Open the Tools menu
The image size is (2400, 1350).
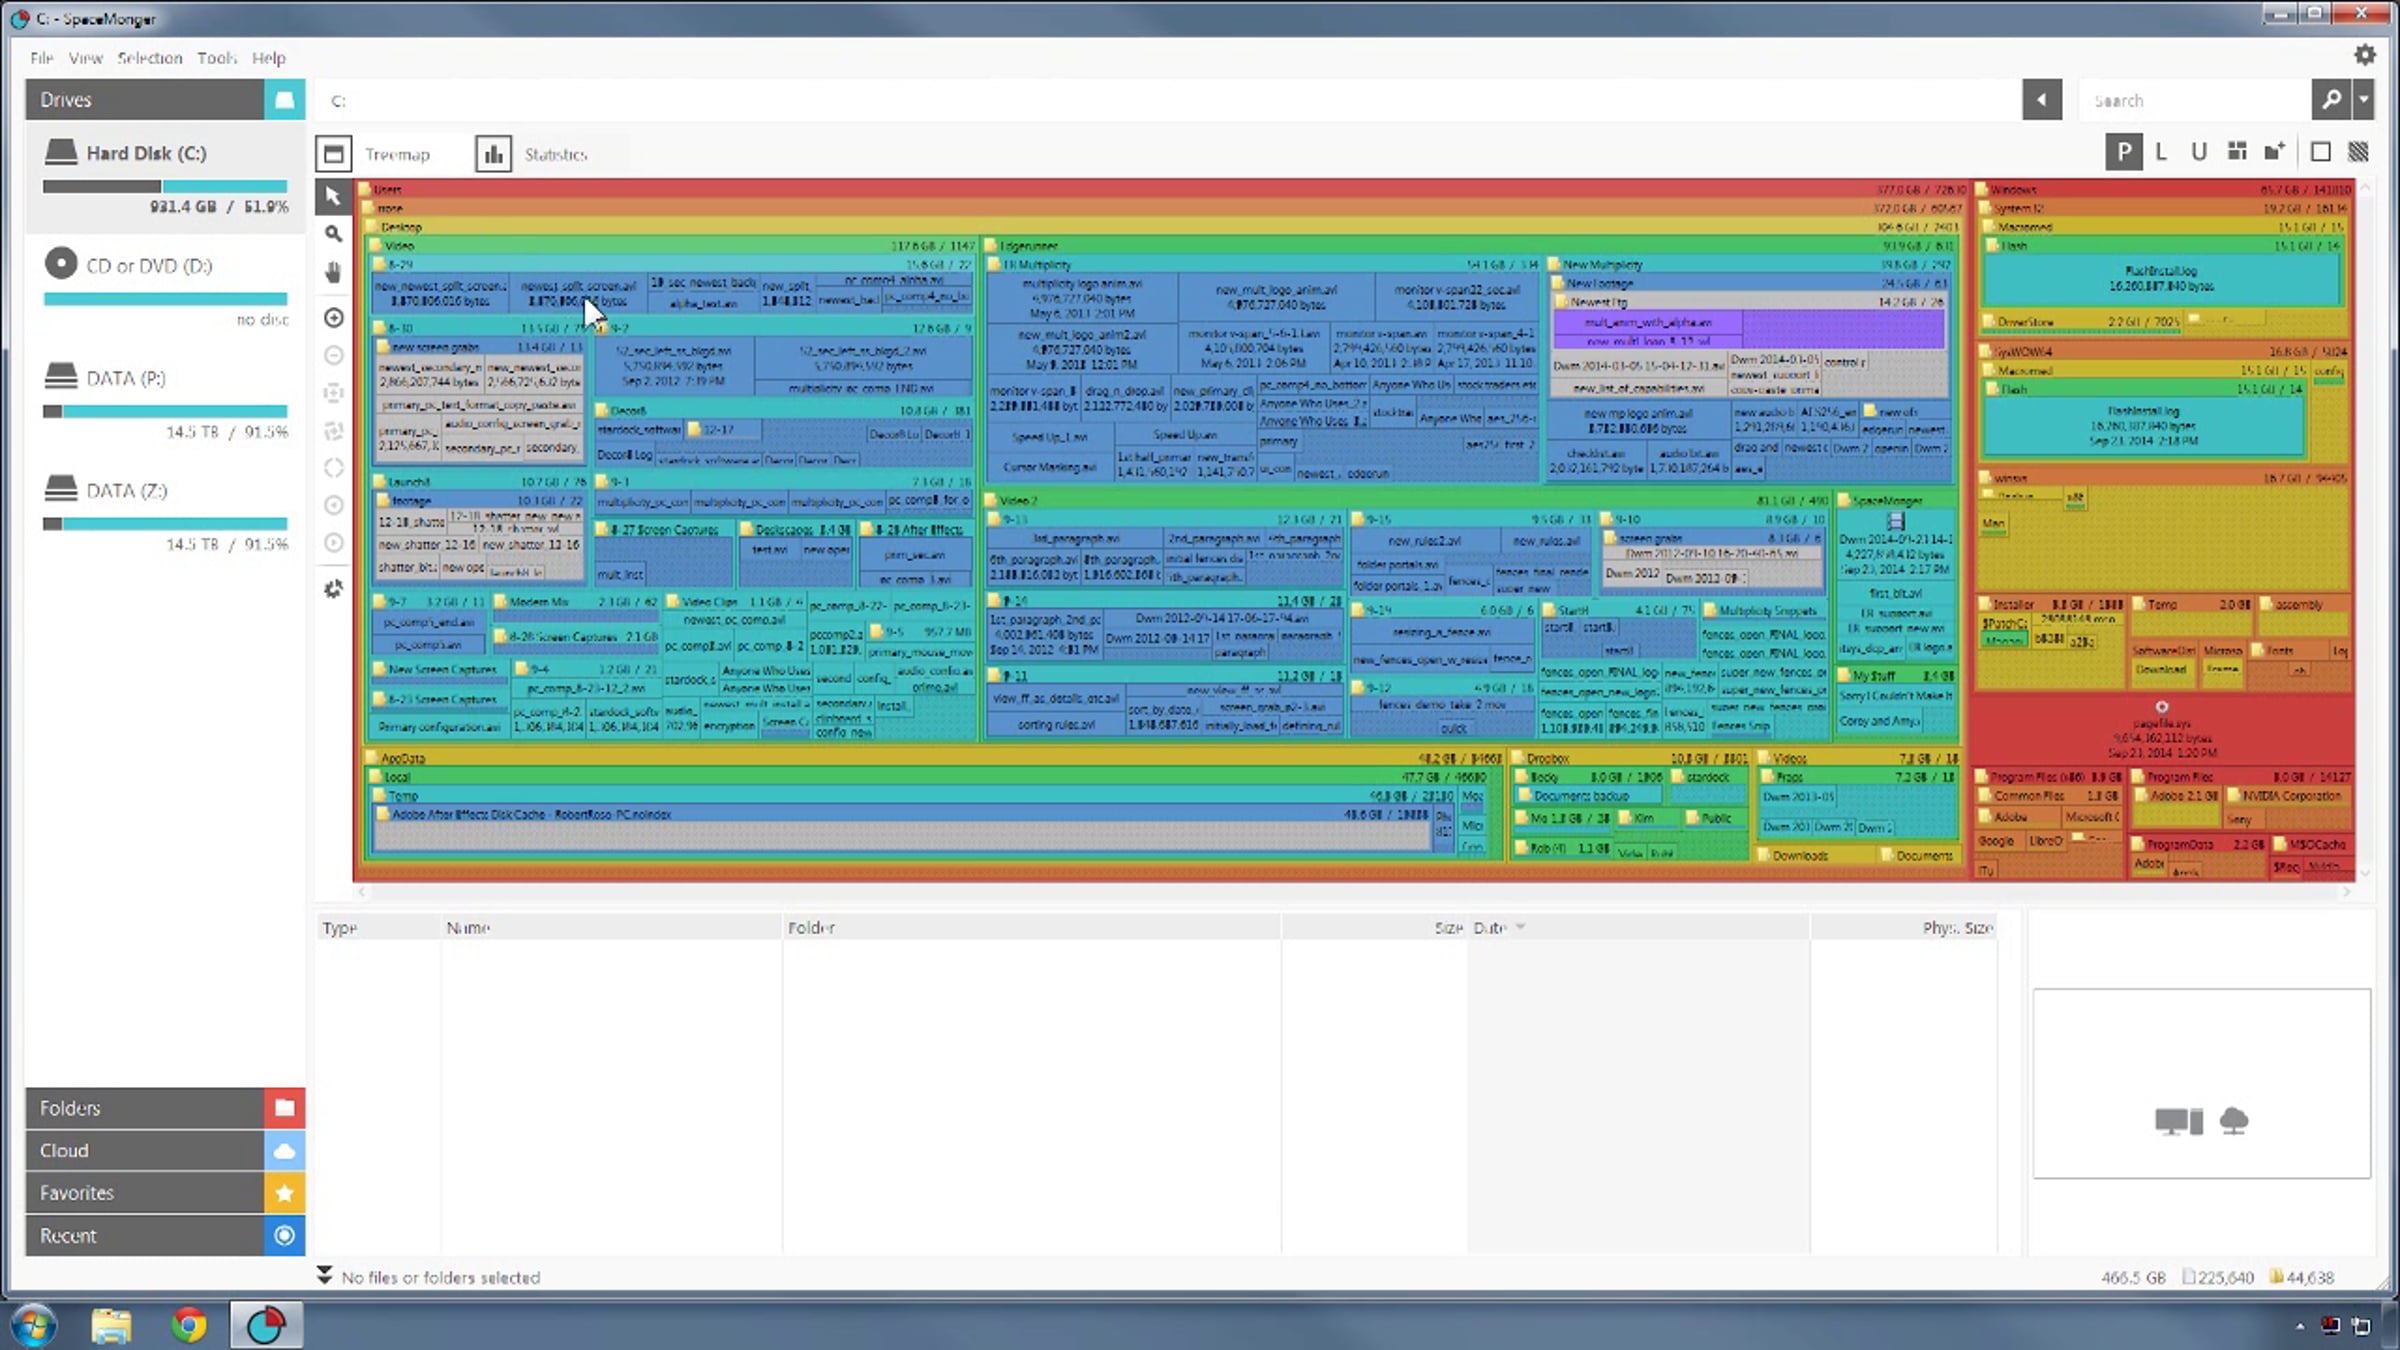tap(216, 58)
